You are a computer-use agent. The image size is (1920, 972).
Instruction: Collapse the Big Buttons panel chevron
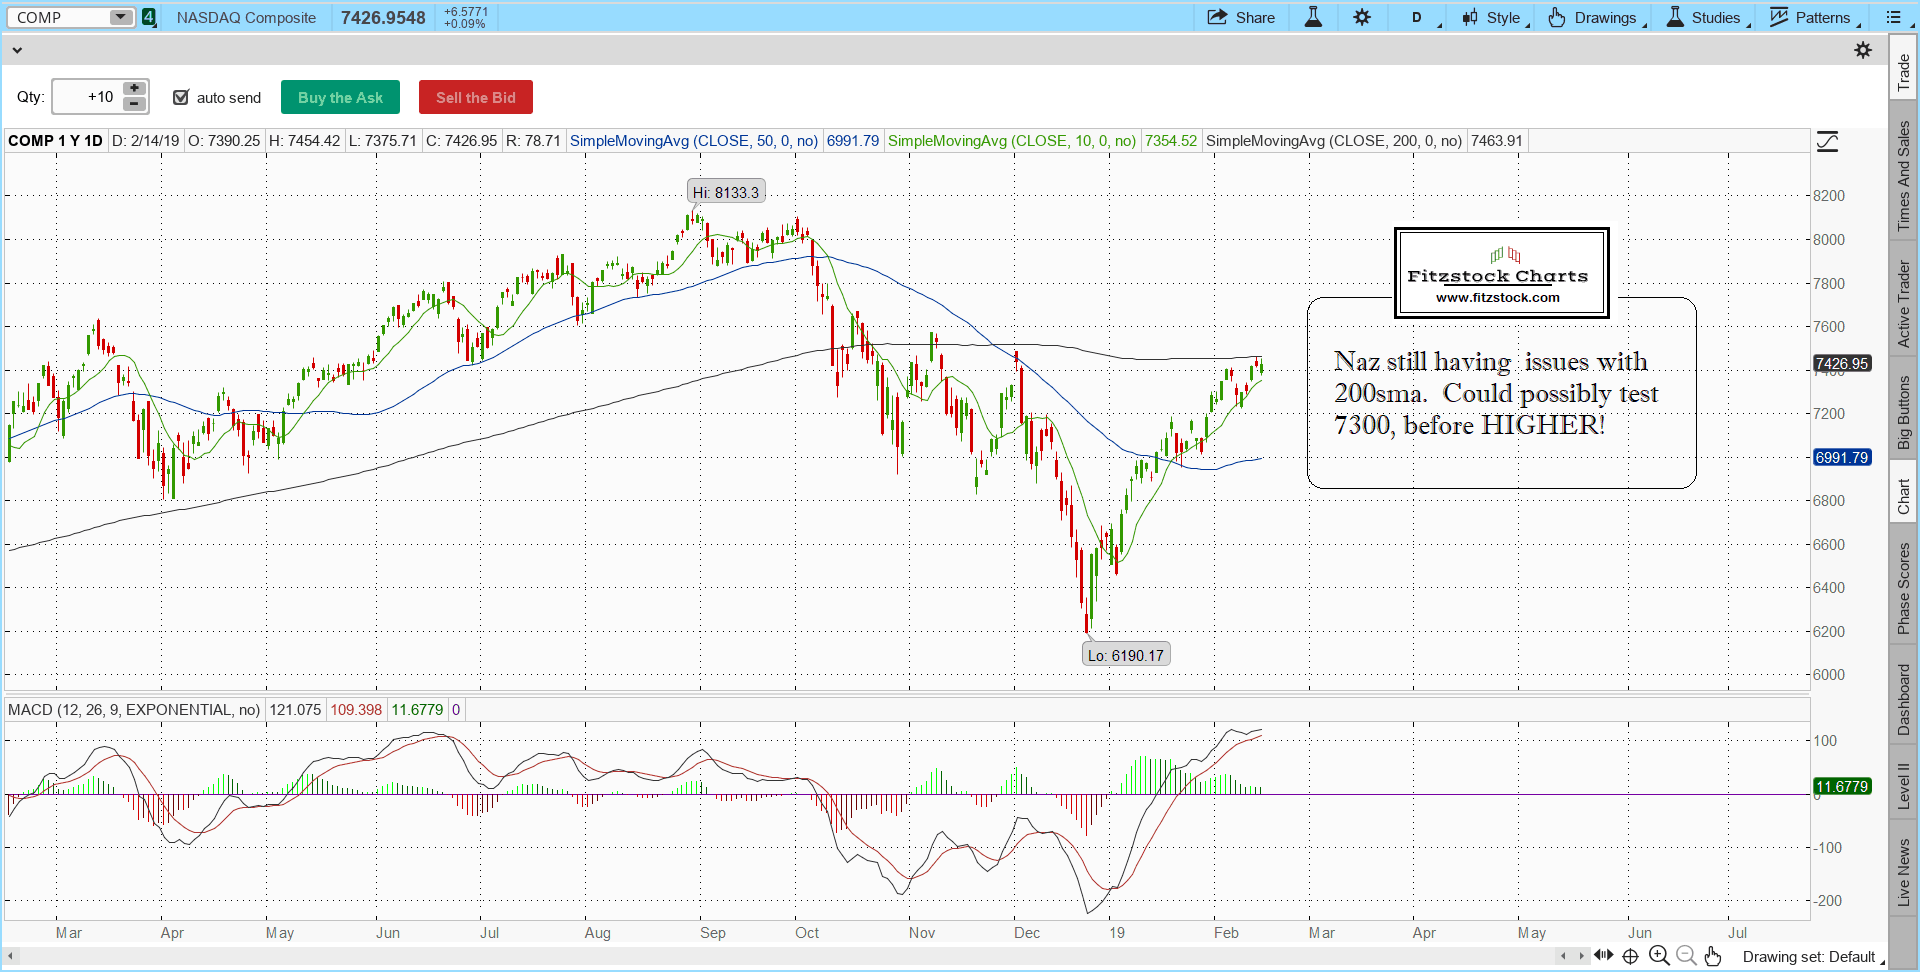[17, 50]
